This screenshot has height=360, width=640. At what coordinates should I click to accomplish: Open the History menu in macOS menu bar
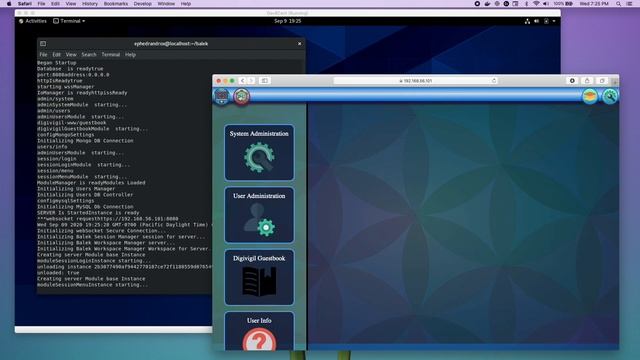point(89,4)
